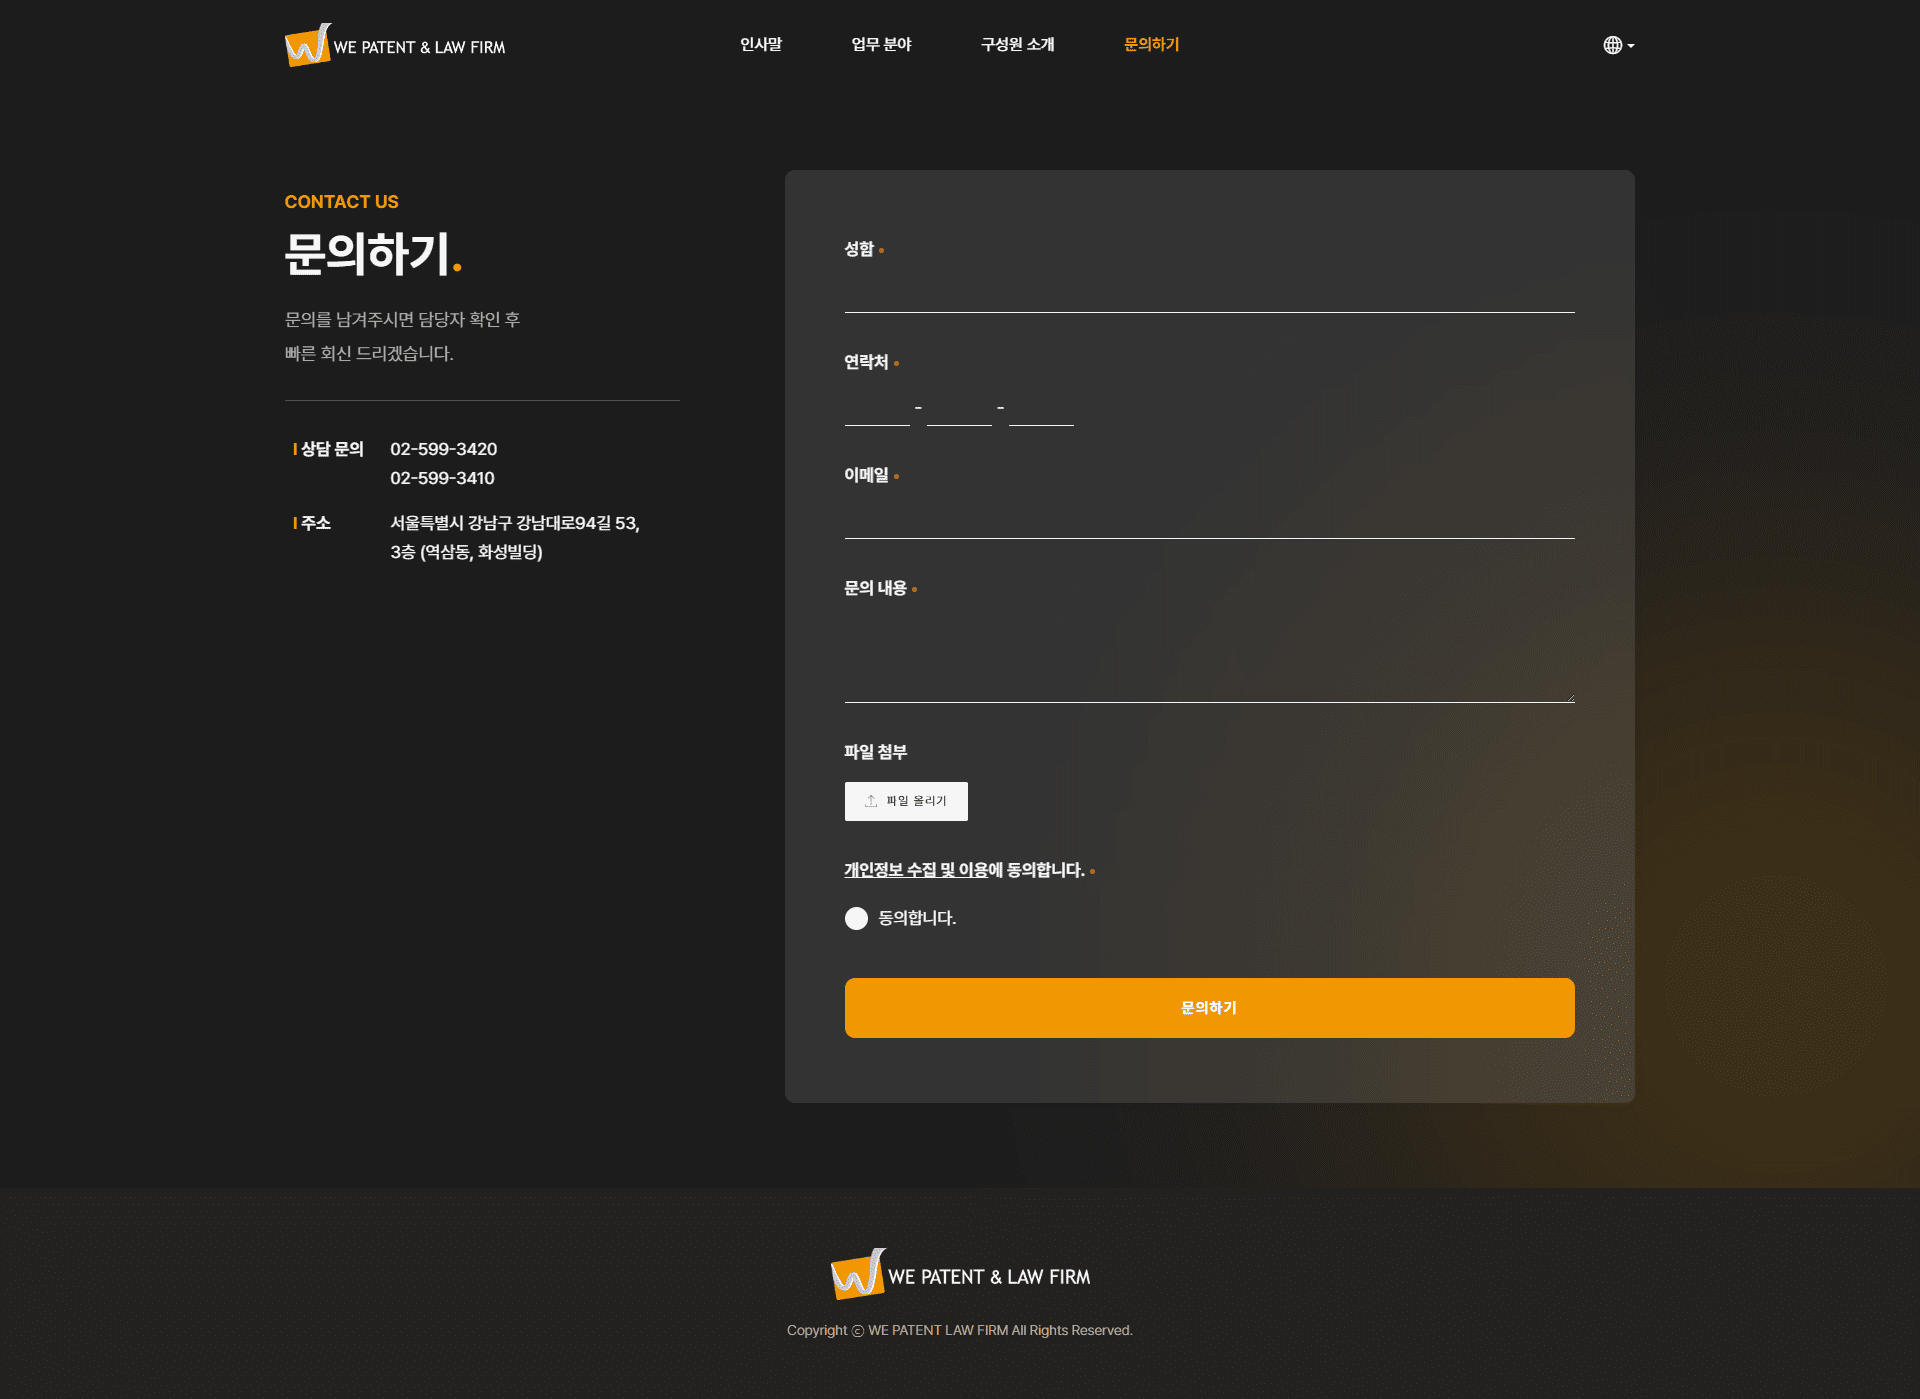
Task: Open the language globe selector
Action: click(1618, 45)
